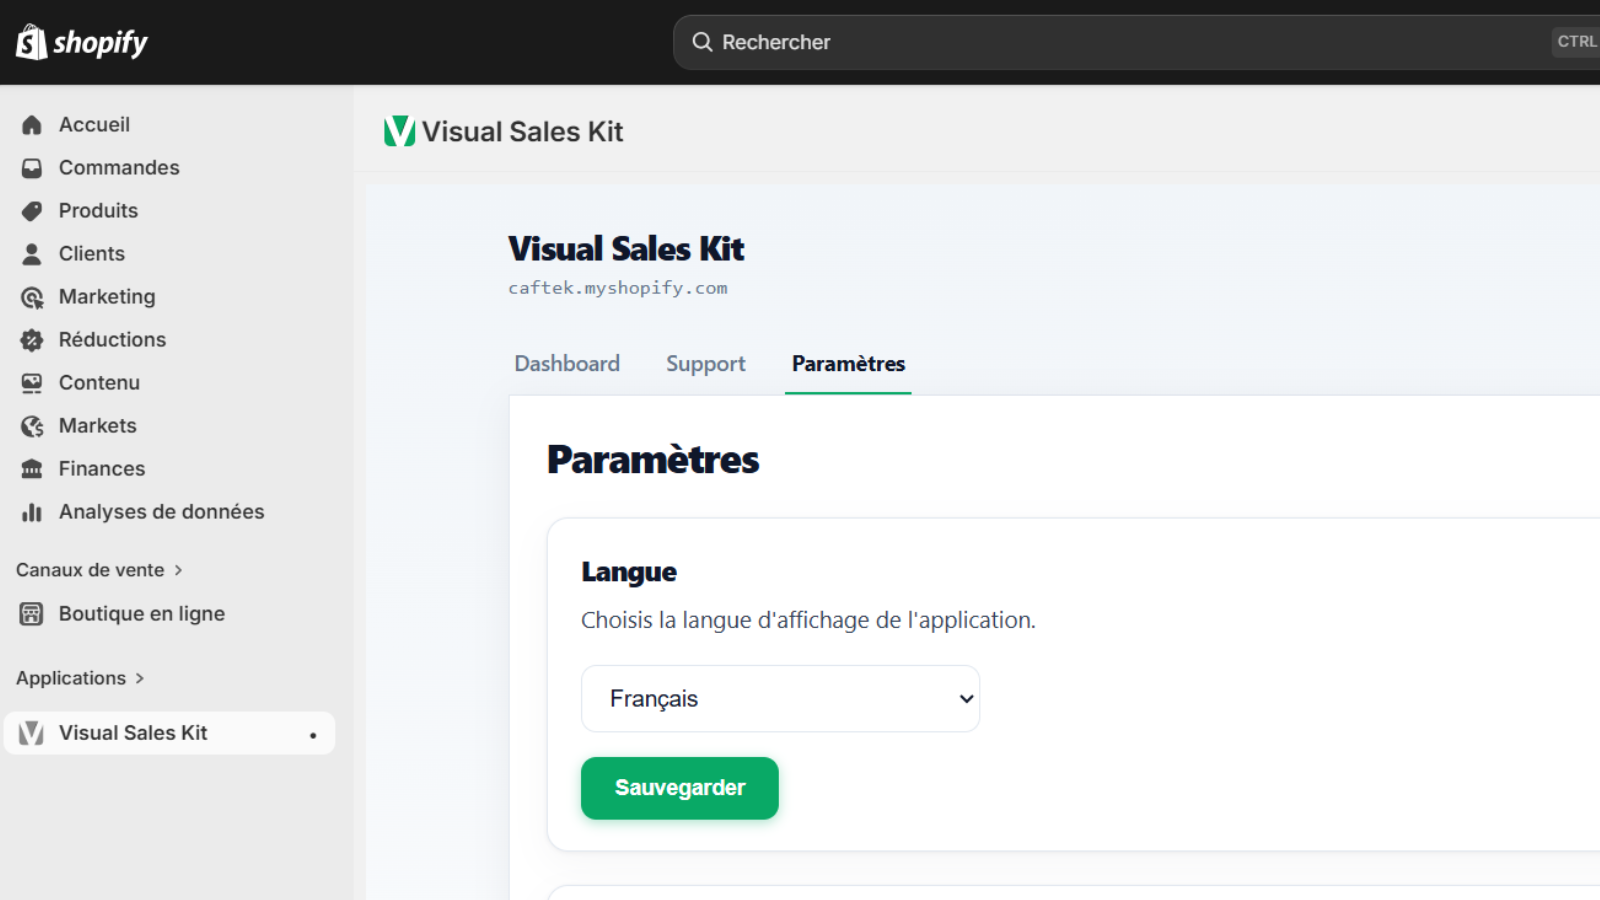Click the caftek.myshopify.com store address
The image size is (1600, 900).
[618, 288]
